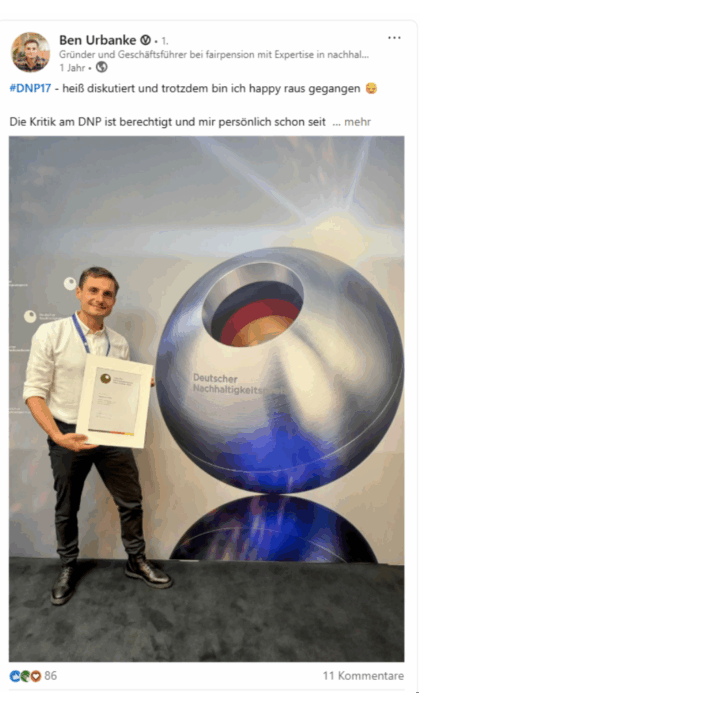View the 86 reactions list
The image size is (705, 705).
tap(50, 676)
